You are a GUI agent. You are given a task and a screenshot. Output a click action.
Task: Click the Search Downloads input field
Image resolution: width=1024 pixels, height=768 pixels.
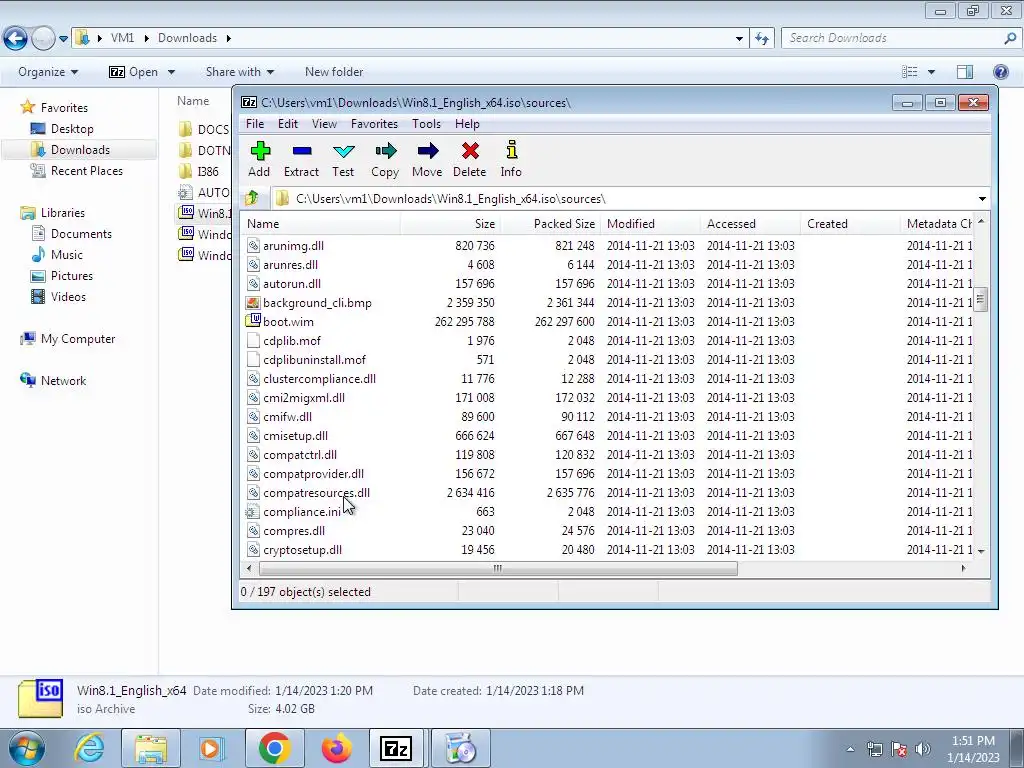tap(895, 39)
